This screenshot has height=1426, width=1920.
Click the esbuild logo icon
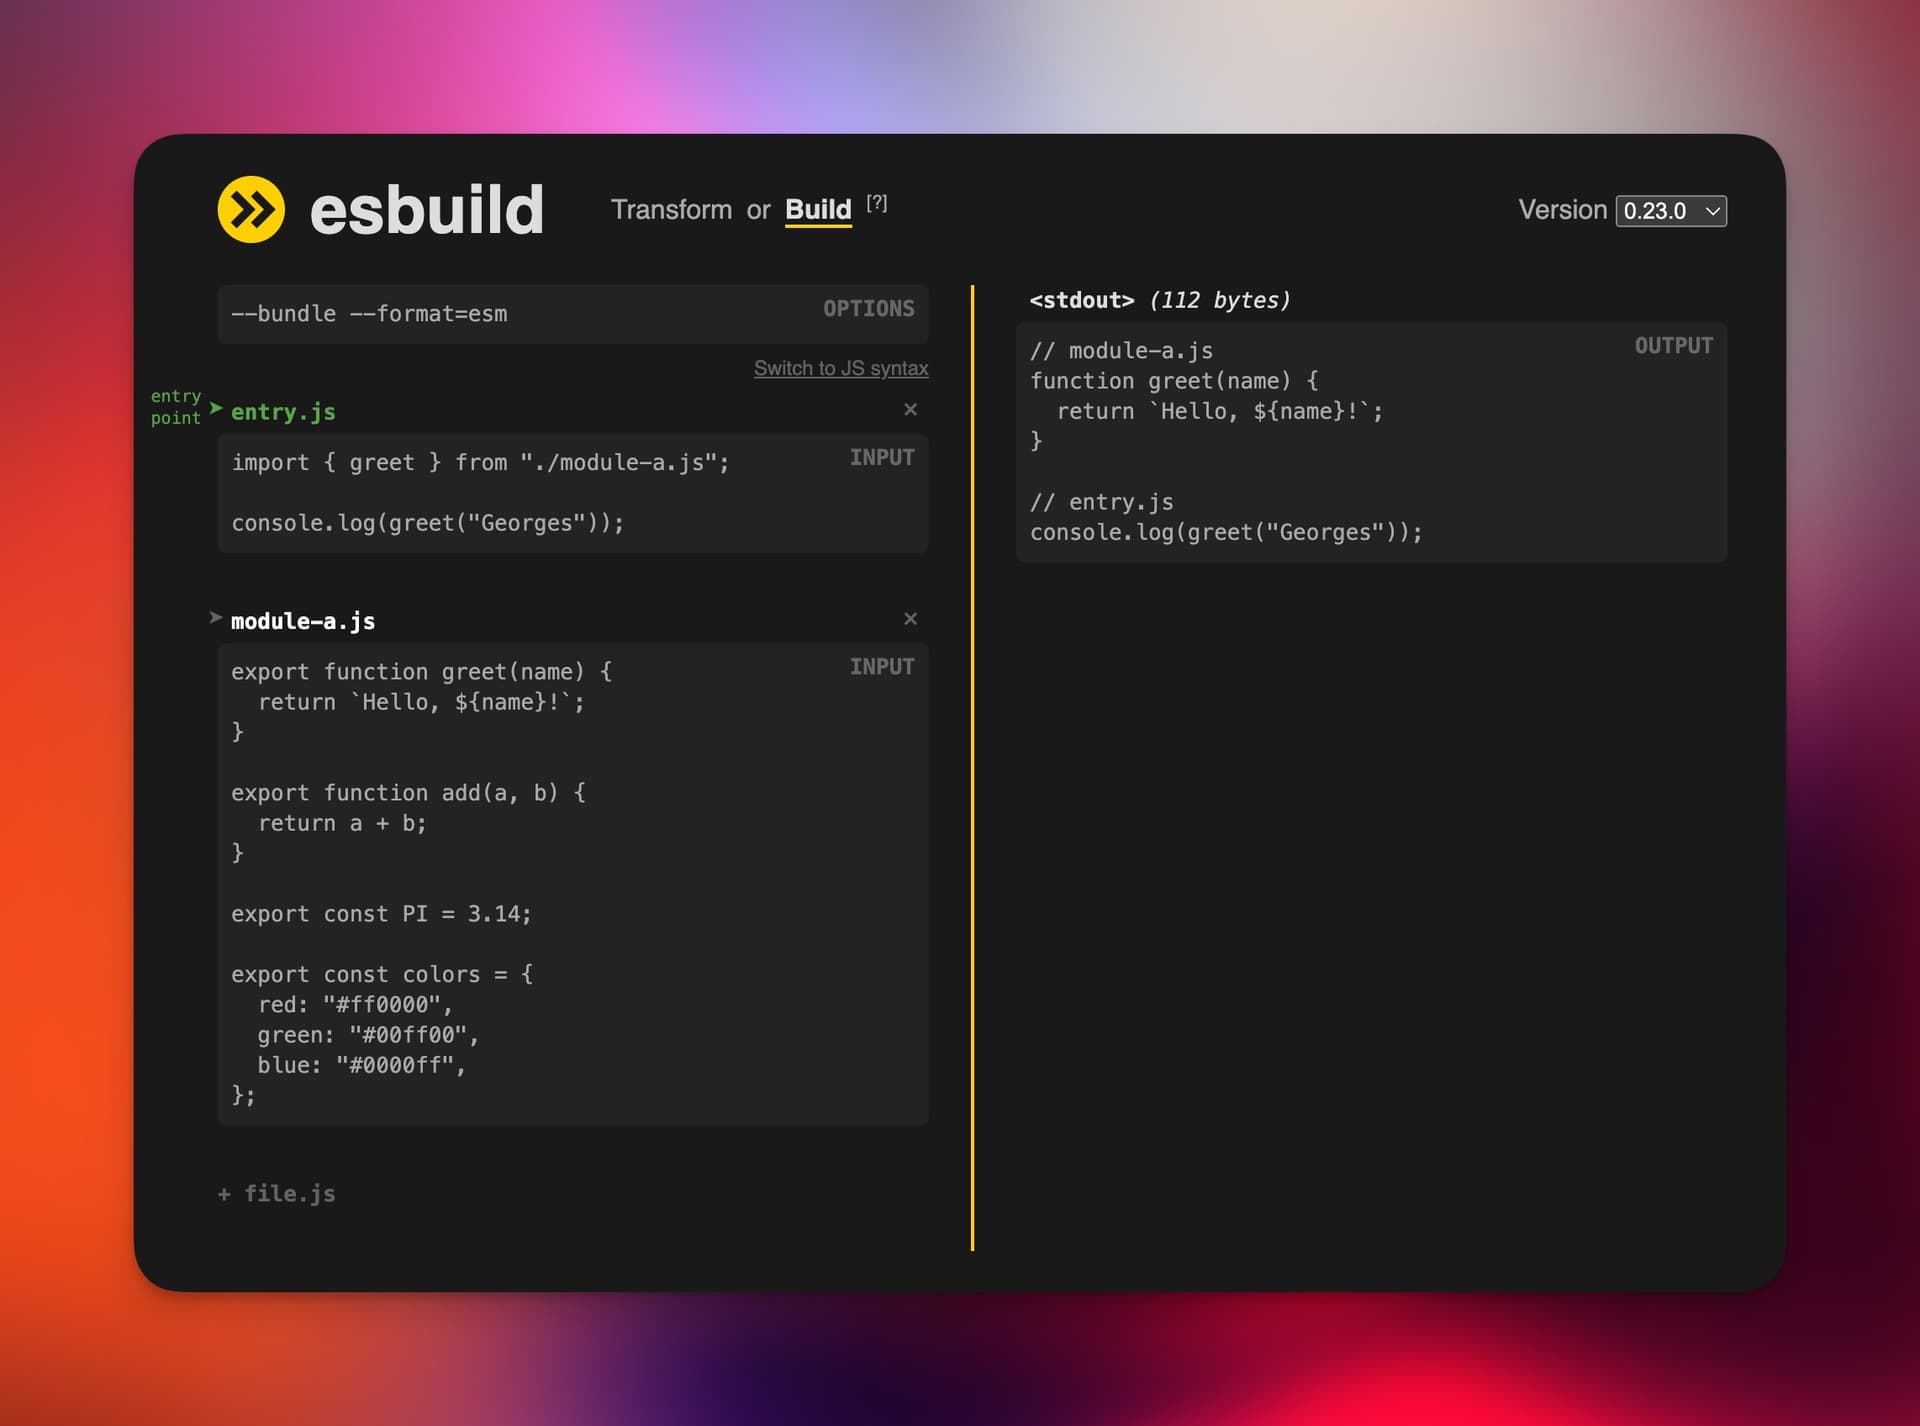click(x=252, y=210)
